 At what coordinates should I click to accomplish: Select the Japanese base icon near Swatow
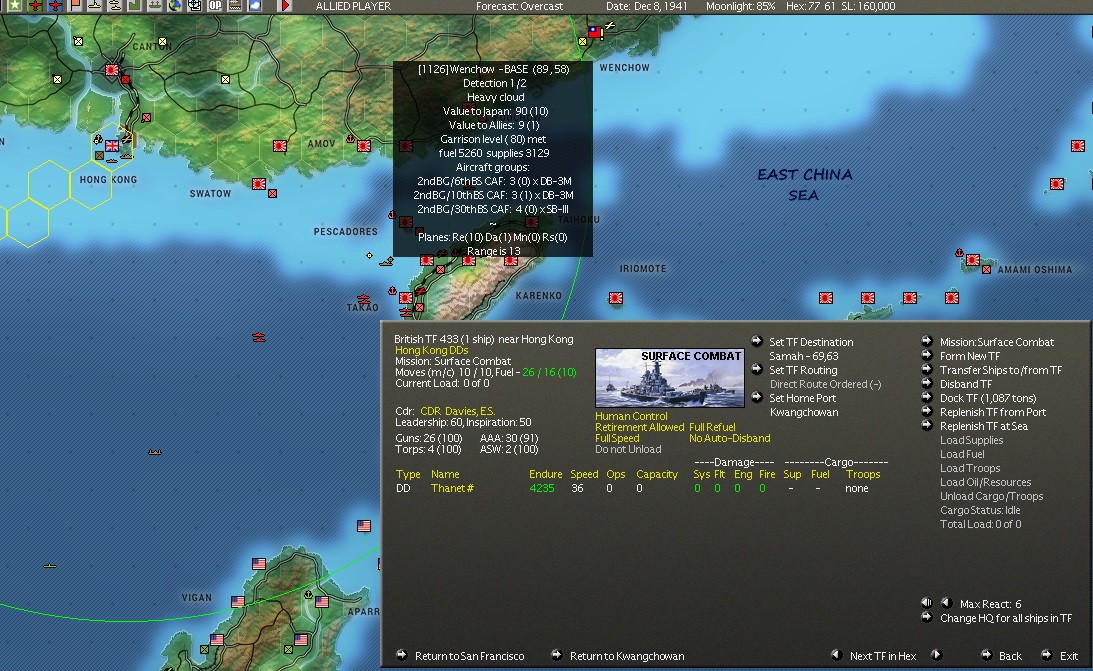pos(259,183)
